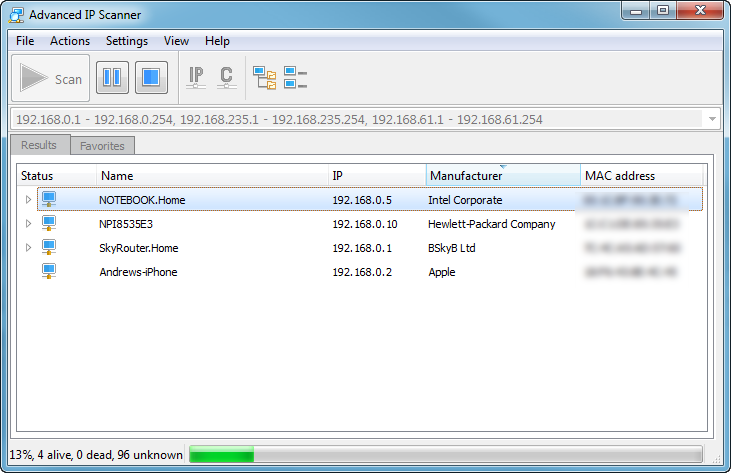Screen dimensions: 731x473
Task: Expand the NOTEBOOK.Home row
Action: point(28,199)
